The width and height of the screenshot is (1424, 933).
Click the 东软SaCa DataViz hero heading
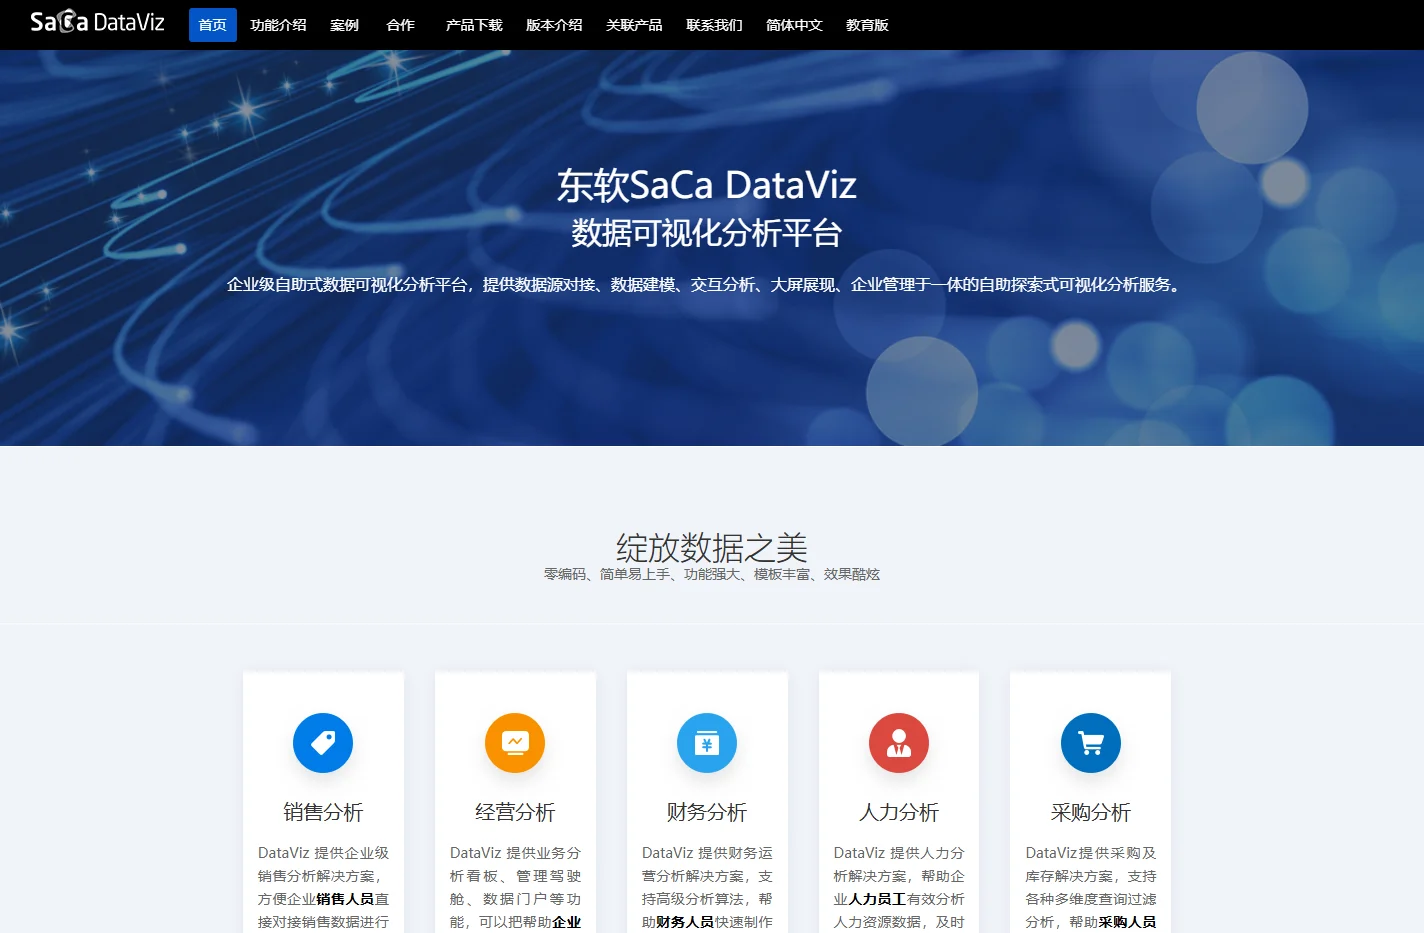tap(707, 185)
